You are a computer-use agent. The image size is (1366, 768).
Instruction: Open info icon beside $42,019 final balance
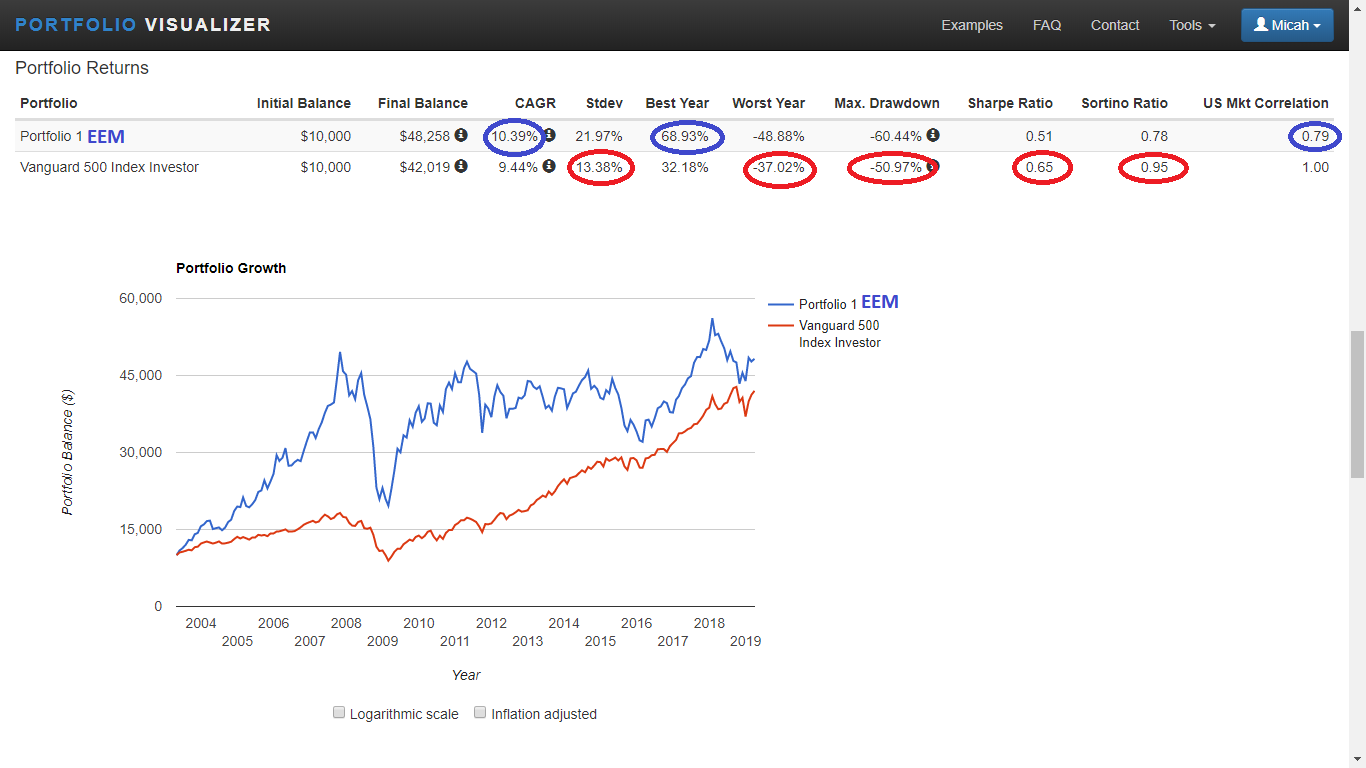[x=461, y=166]
